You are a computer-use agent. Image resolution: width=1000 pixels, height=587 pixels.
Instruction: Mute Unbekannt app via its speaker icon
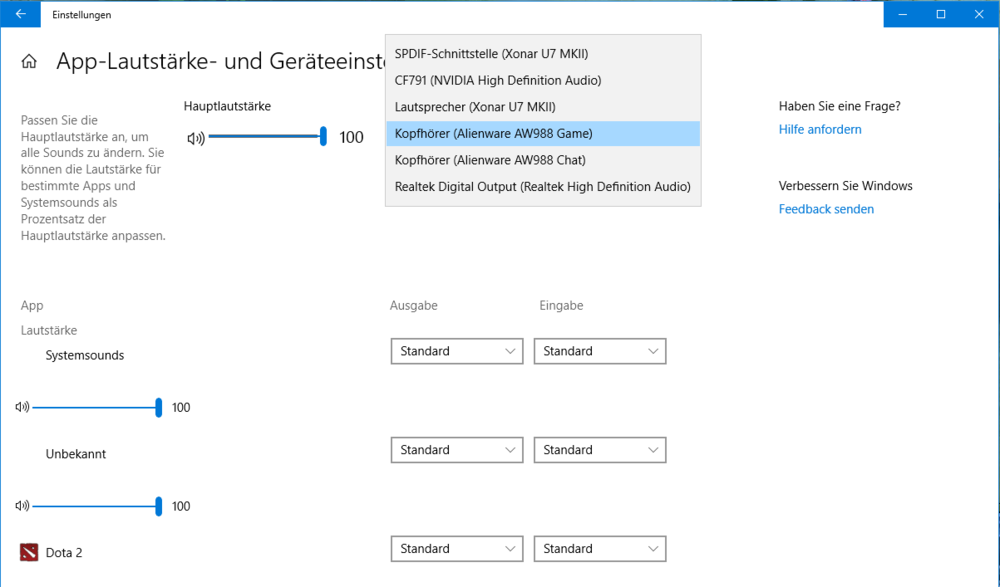23,506
